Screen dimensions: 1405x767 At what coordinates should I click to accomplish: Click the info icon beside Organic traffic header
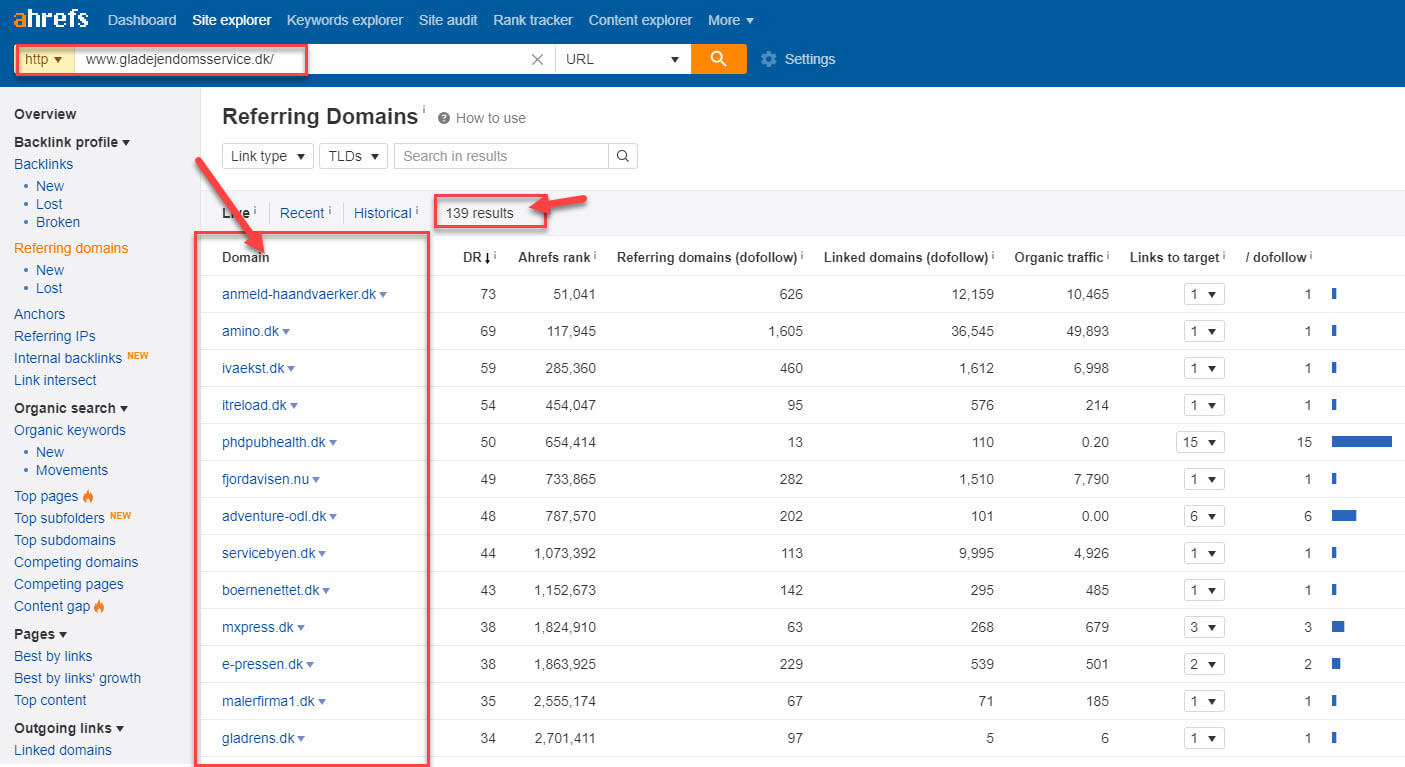pyautogui.click(x=1109, y=257)
